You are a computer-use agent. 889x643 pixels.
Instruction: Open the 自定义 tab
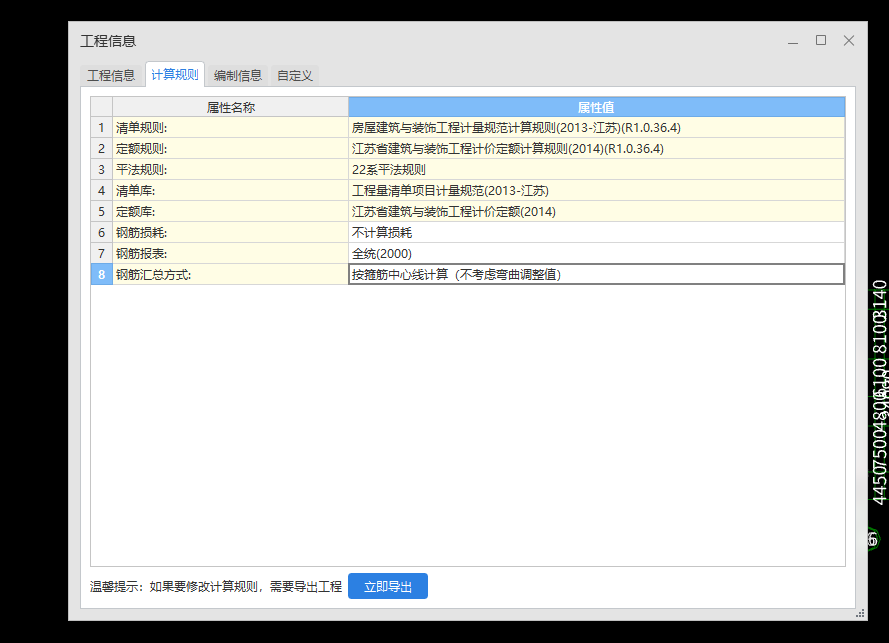pos(295,75)
